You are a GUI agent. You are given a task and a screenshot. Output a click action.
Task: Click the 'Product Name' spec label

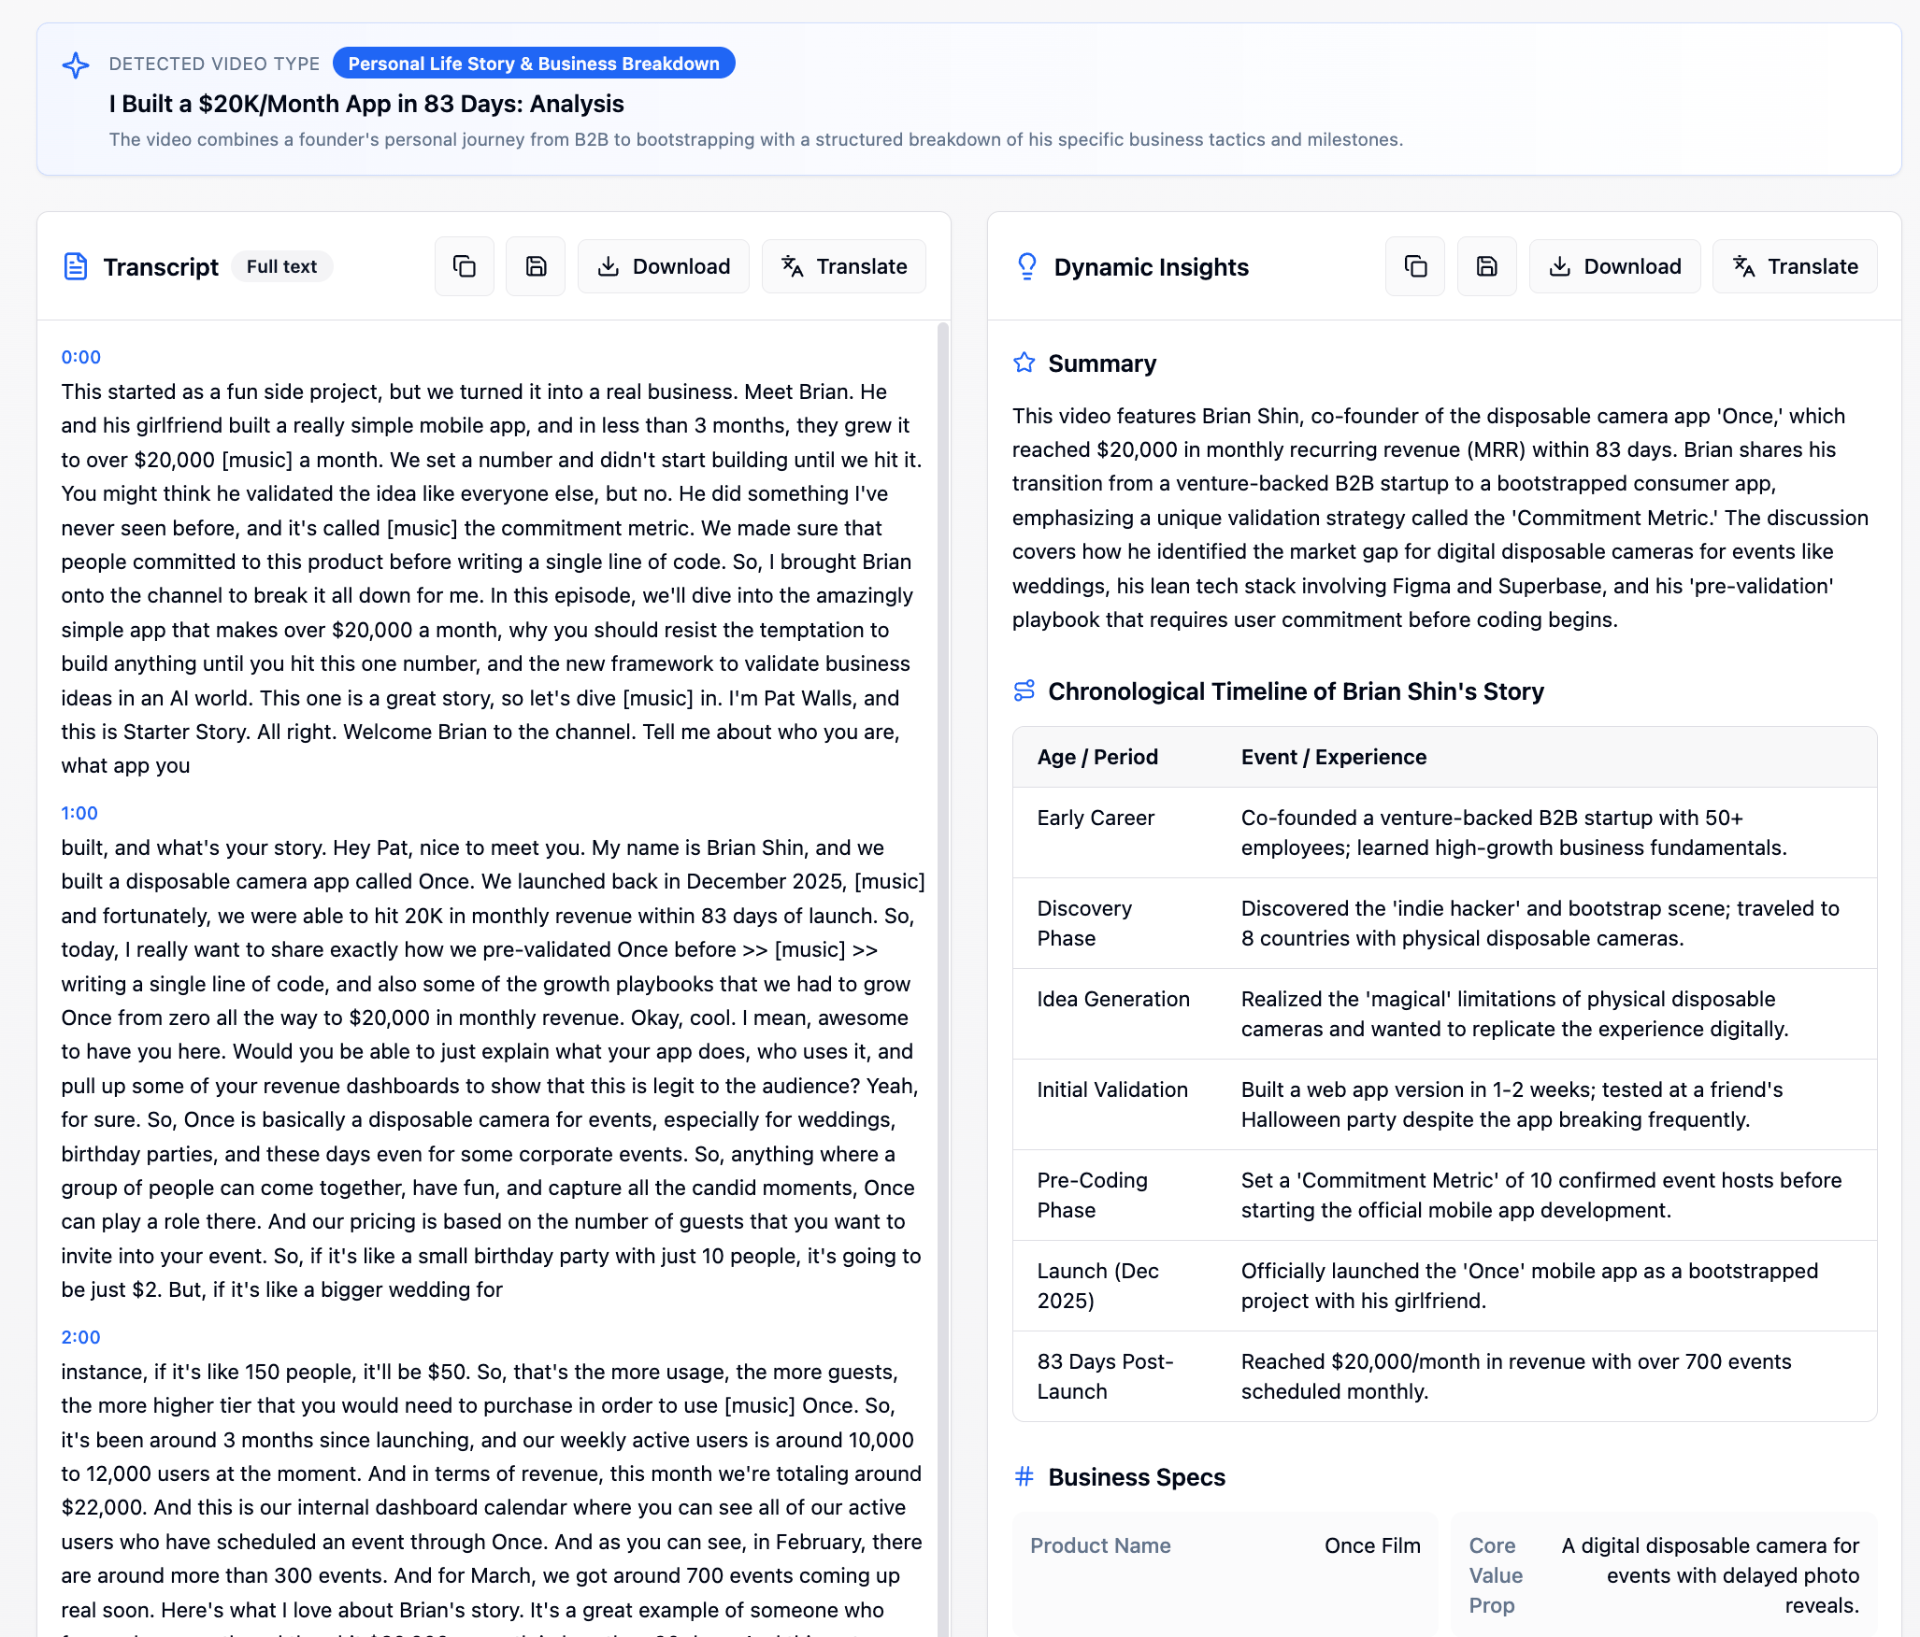click(1100, 1545)
